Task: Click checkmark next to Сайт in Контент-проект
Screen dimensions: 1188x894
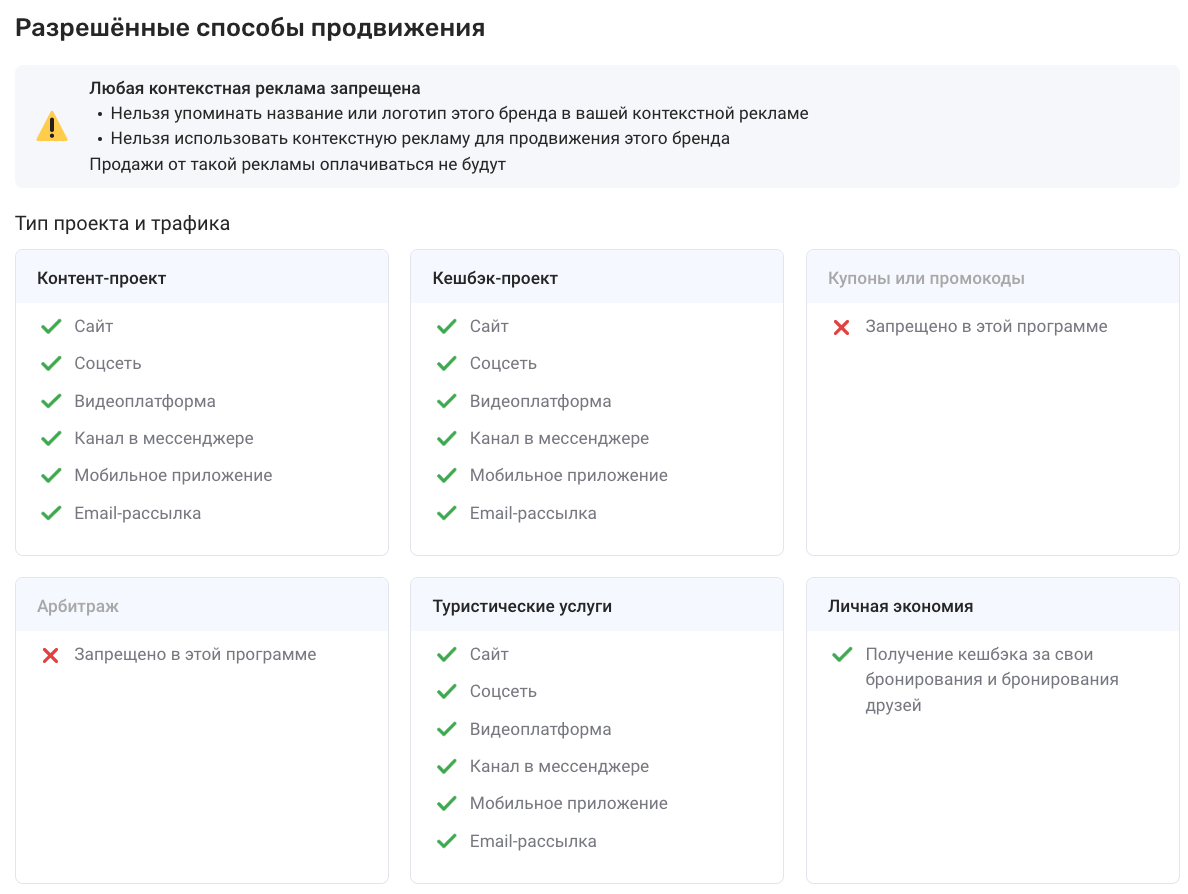Action: [51, 327]
